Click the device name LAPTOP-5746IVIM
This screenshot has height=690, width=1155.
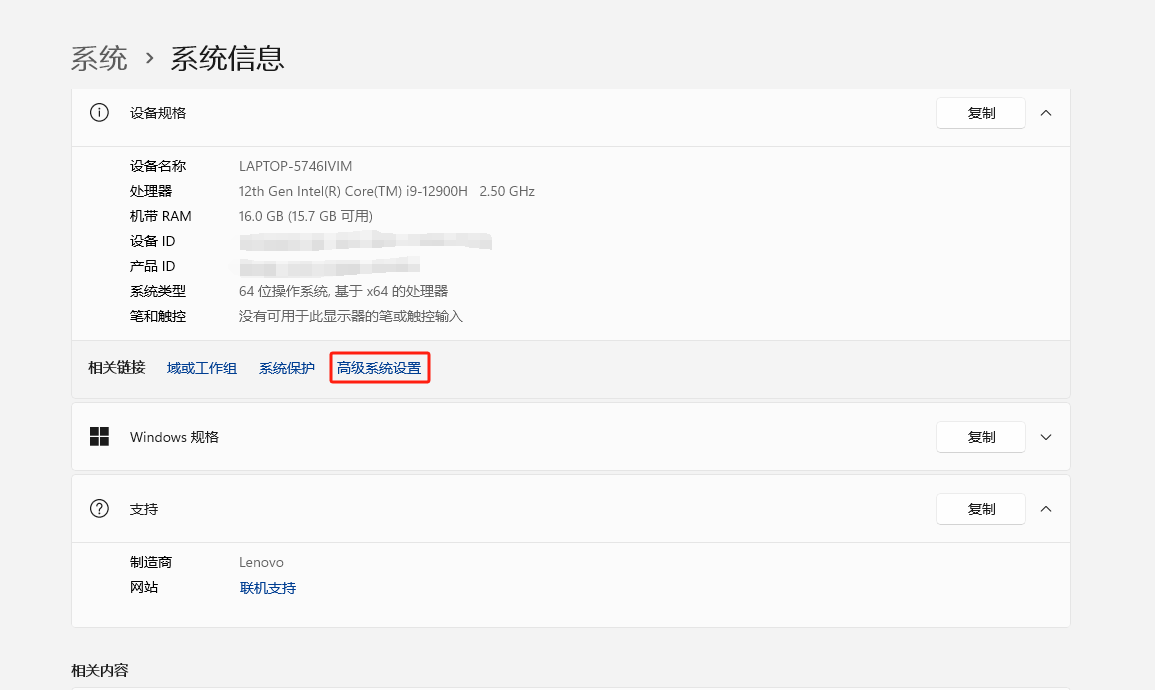point(295,166)
